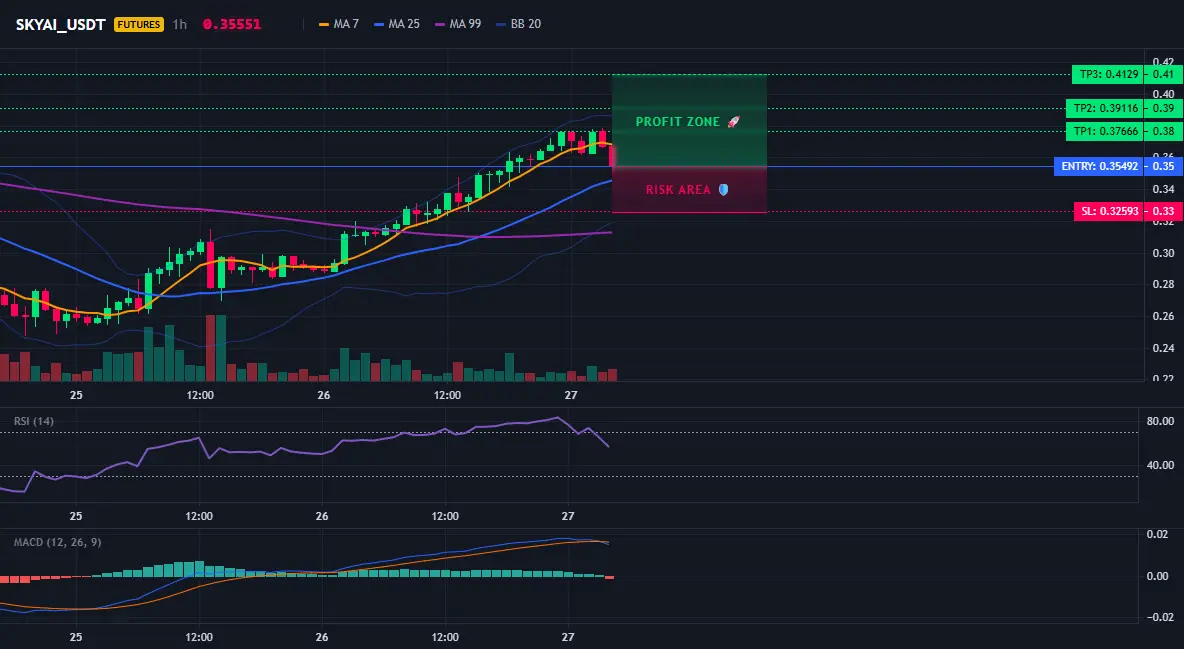Click the TP2: 0.39116 price label

coord(1105,108)
